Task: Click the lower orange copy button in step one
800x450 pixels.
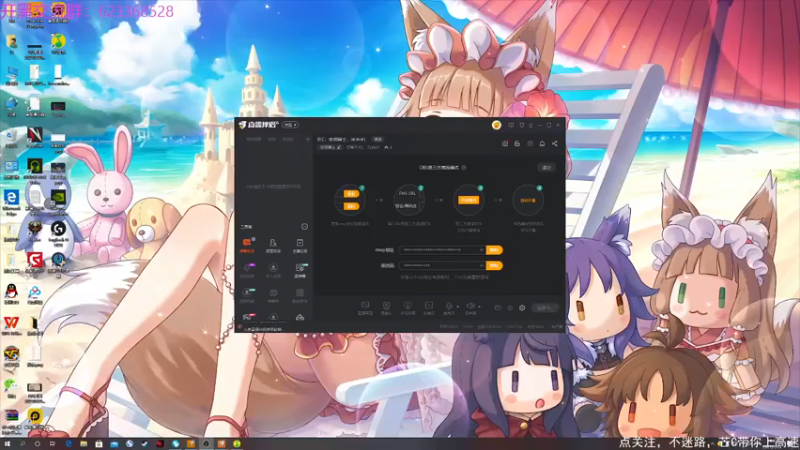Action: click(x=351, y=206)
